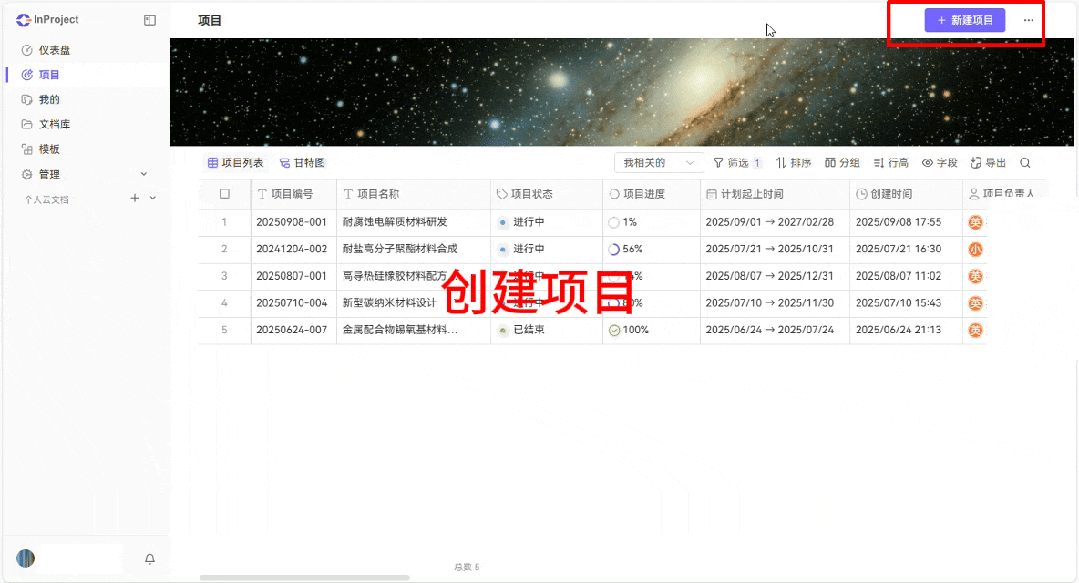Open project 新型碳纳米材料设计
Viewport: 1079px width, 583px height.
pos(389,303)
